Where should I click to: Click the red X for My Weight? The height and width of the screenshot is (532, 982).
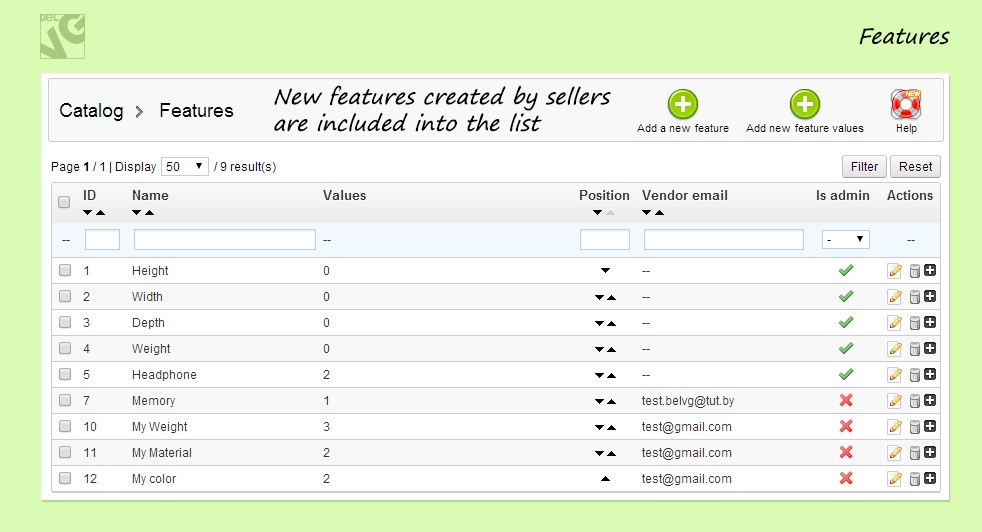tap(846, 427)
